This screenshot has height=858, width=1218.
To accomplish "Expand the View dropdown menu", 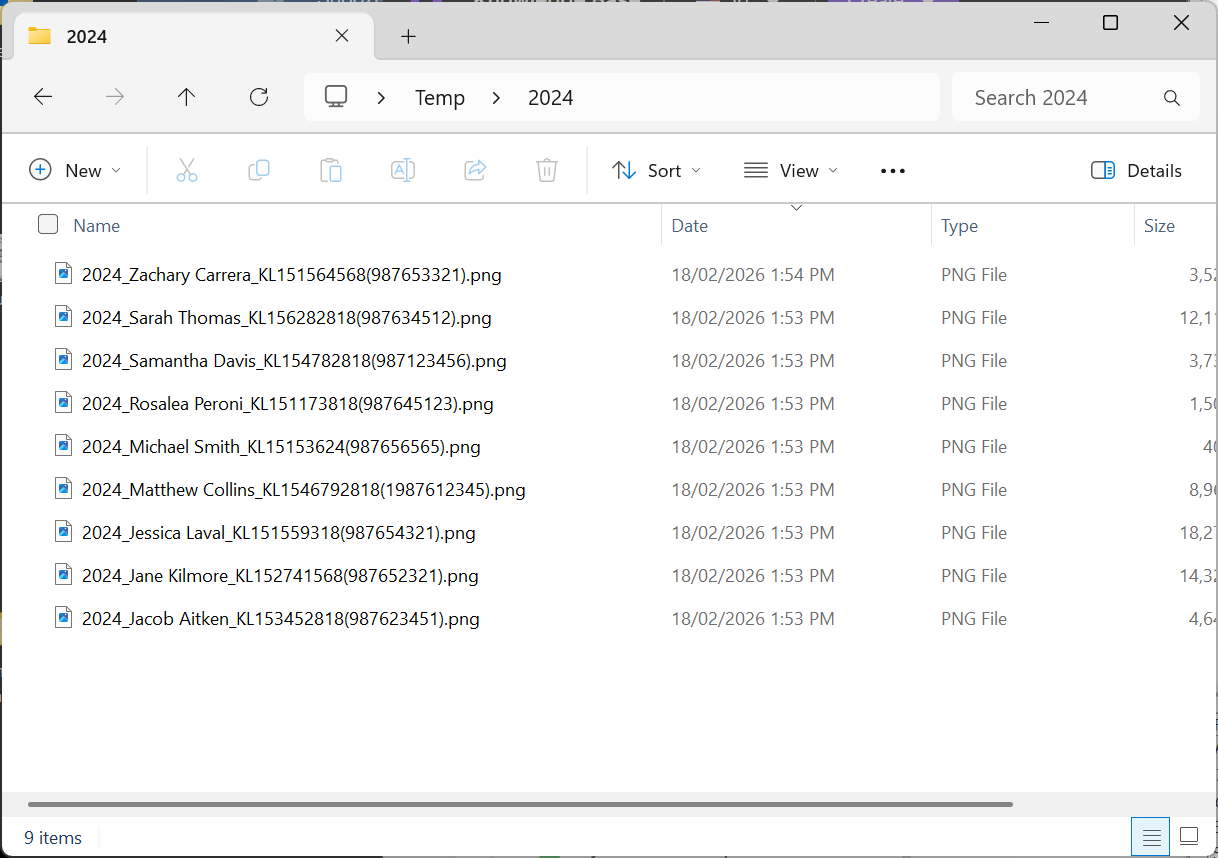I will 791,171.
